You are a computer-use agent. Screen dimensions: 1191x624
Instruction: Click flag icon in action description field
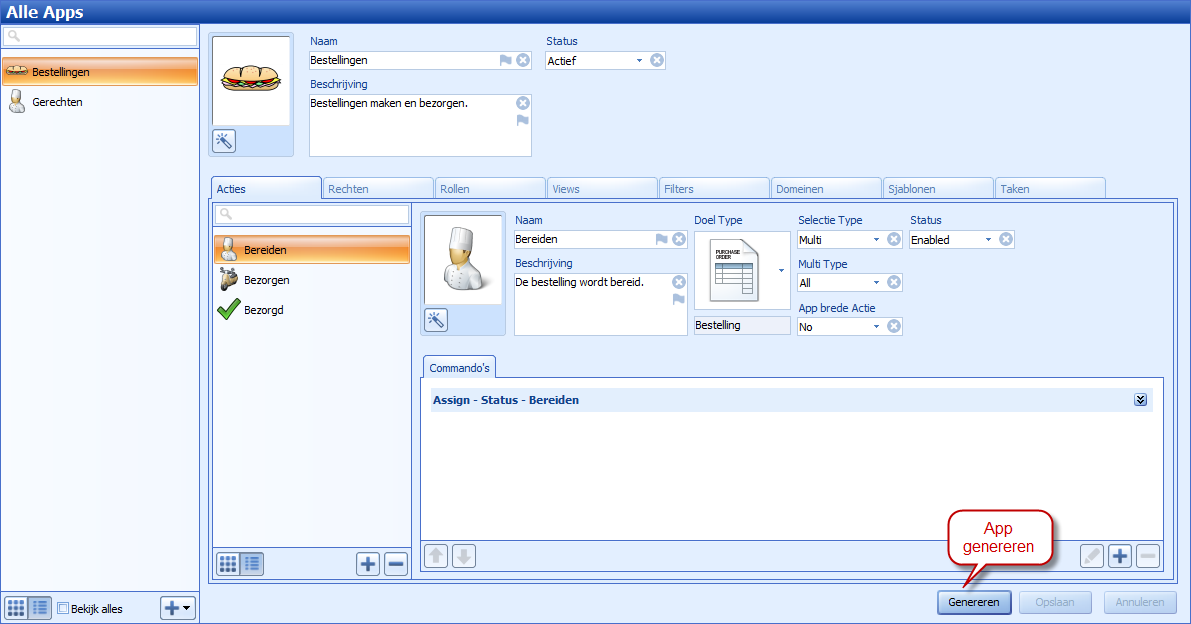(679, 299)
